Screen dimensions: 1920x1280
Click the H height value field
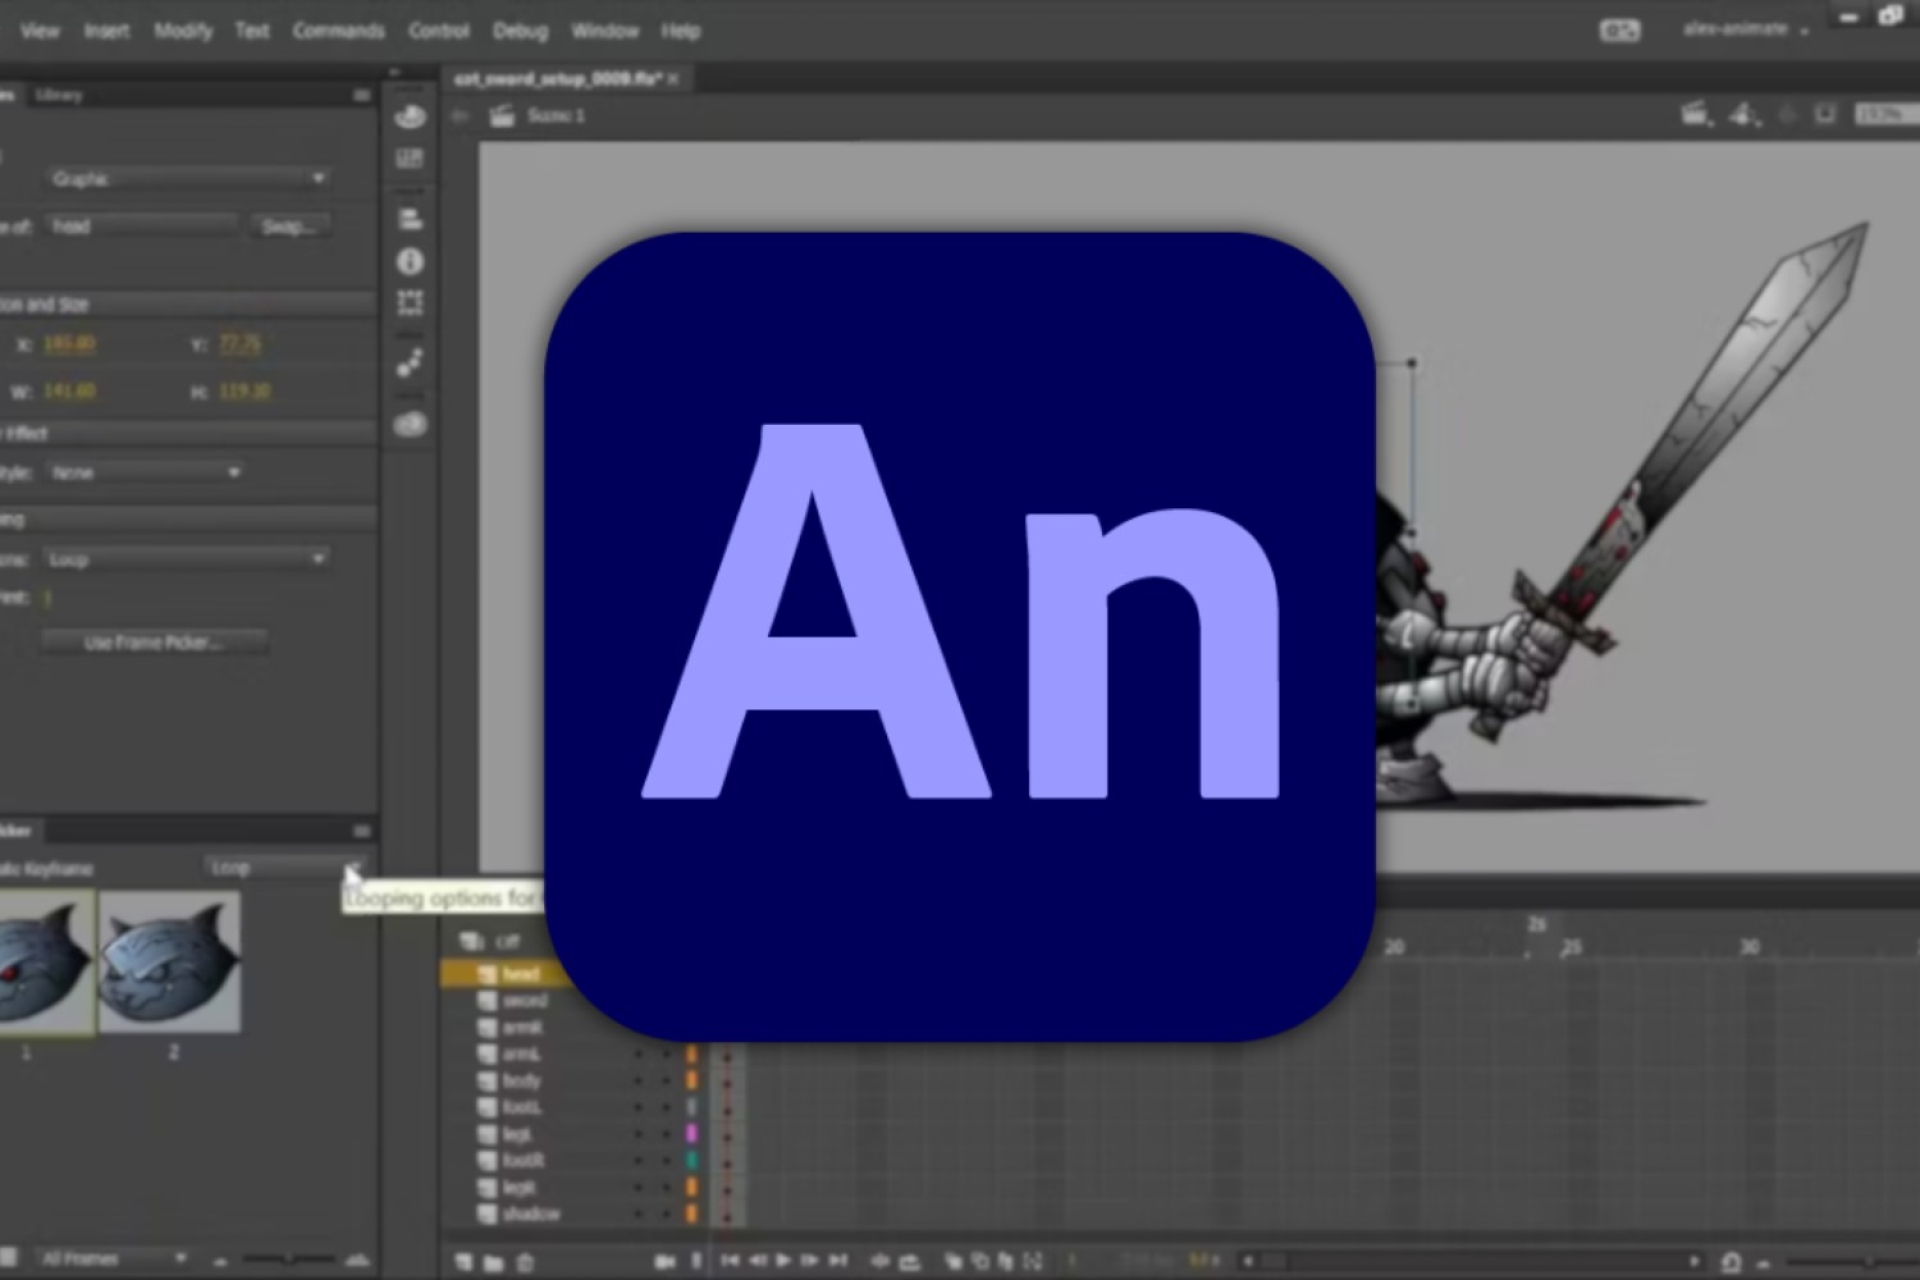(244, 391)
